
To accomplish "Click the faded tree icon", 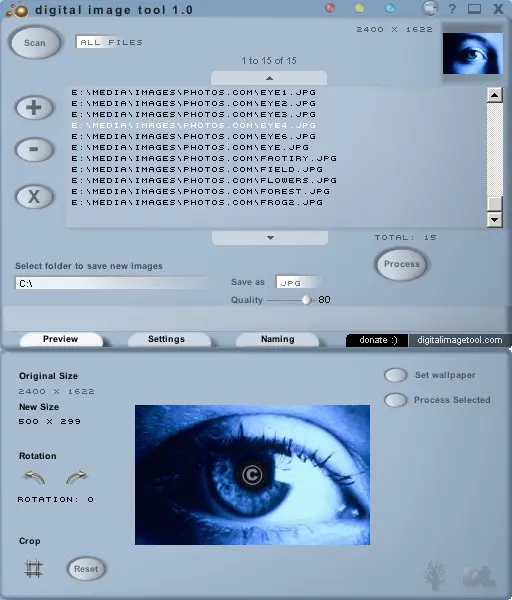I will [x=435, y=576].
